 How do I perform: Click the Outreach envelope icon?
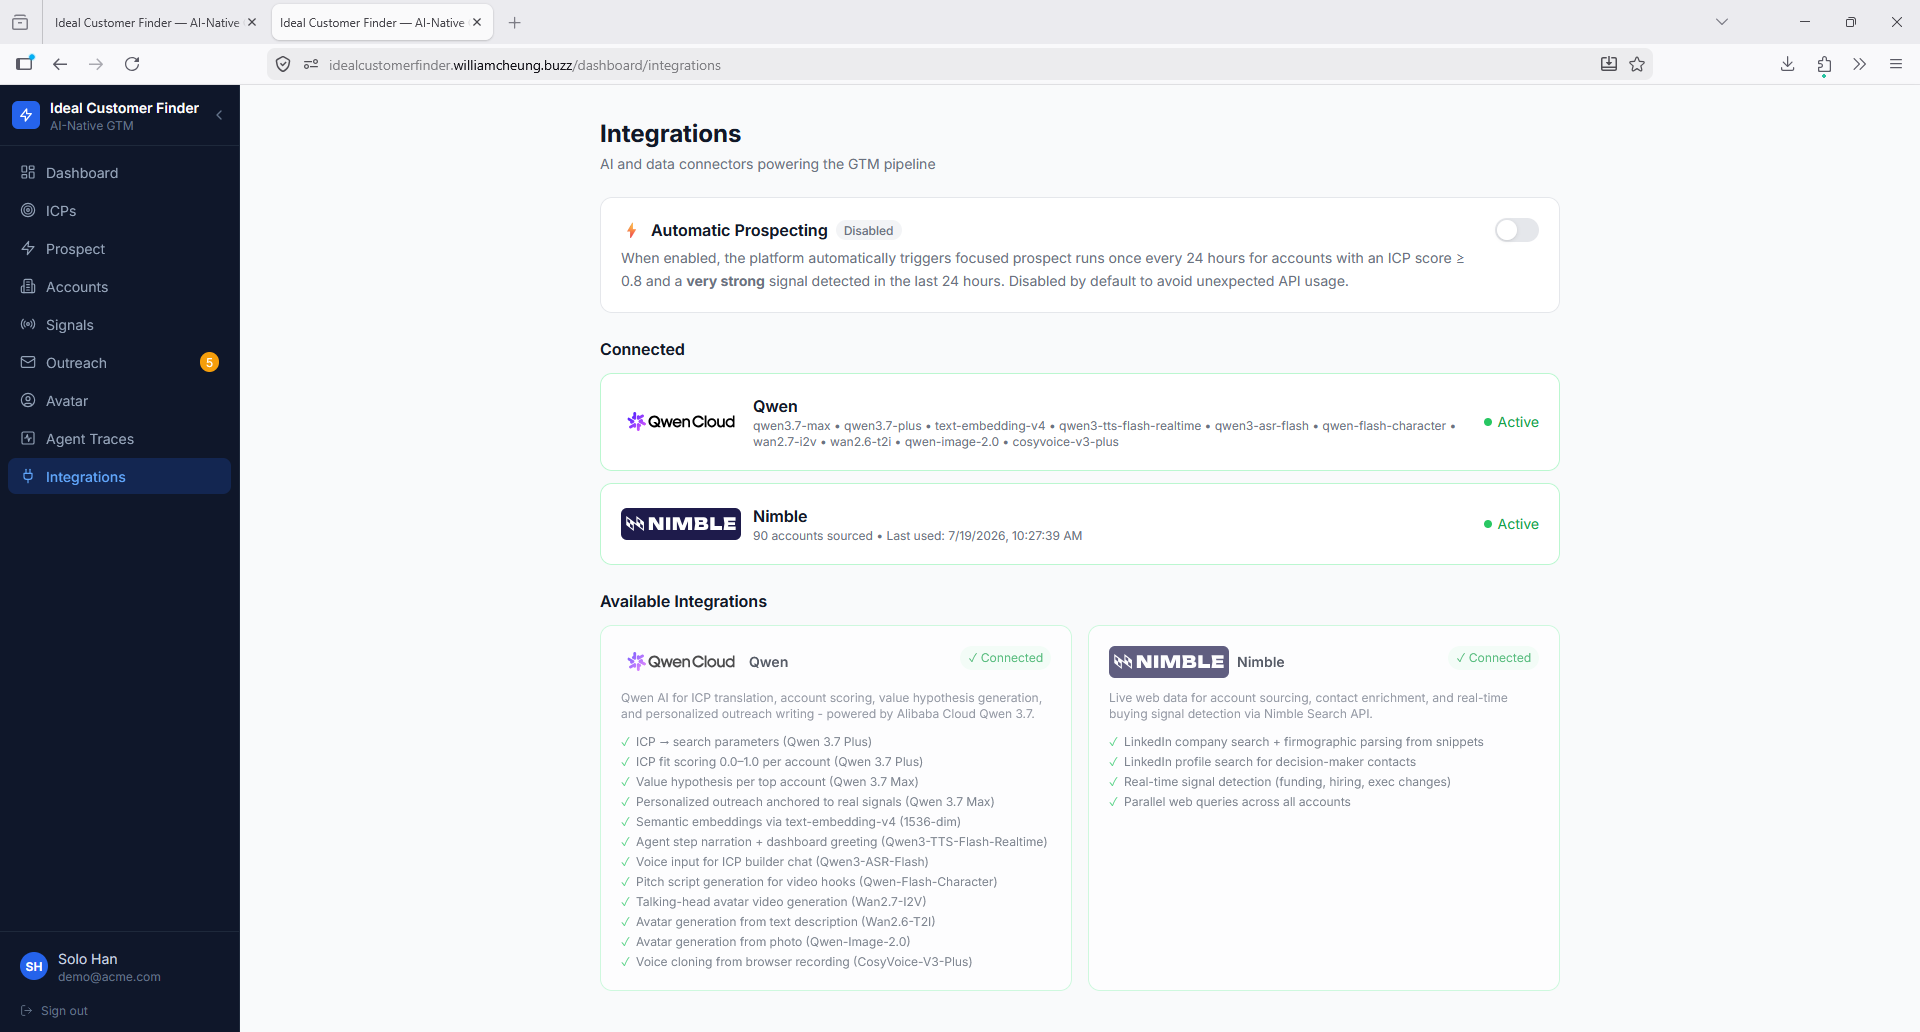pos(28,362)
